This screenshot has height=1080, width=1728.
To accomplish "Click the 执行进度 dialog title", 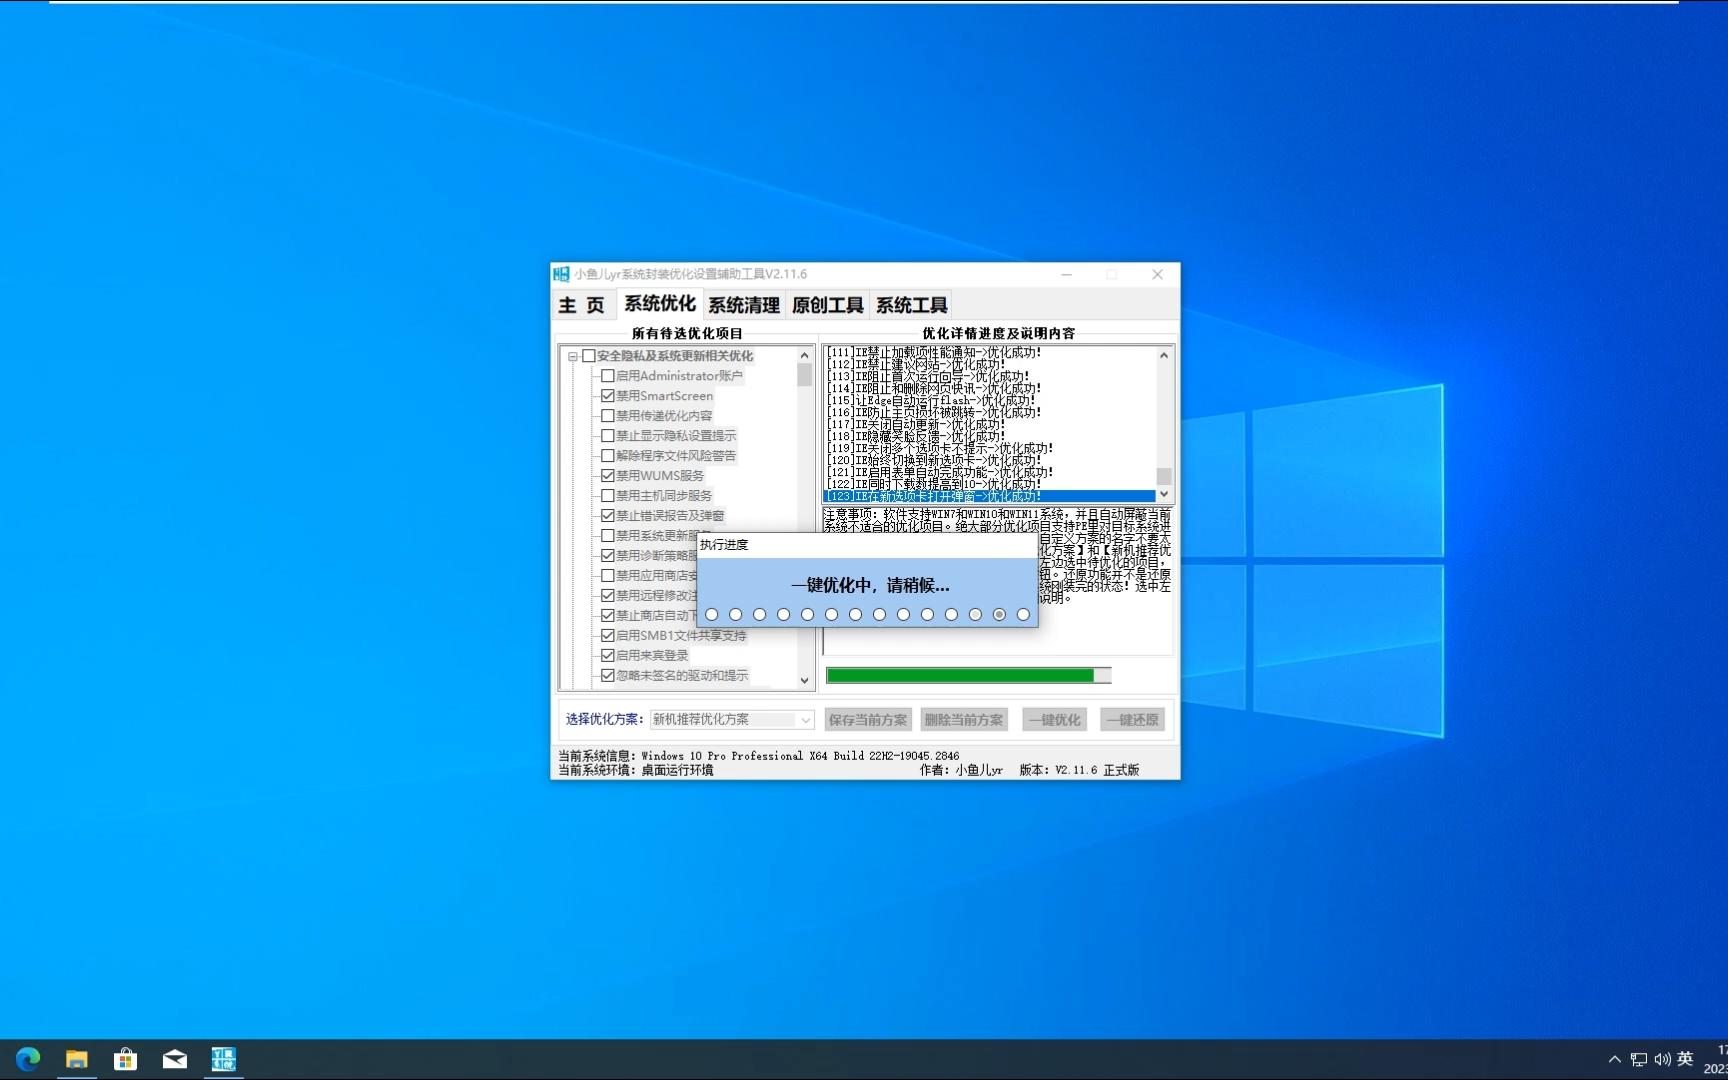I will [x=724, y=545].
